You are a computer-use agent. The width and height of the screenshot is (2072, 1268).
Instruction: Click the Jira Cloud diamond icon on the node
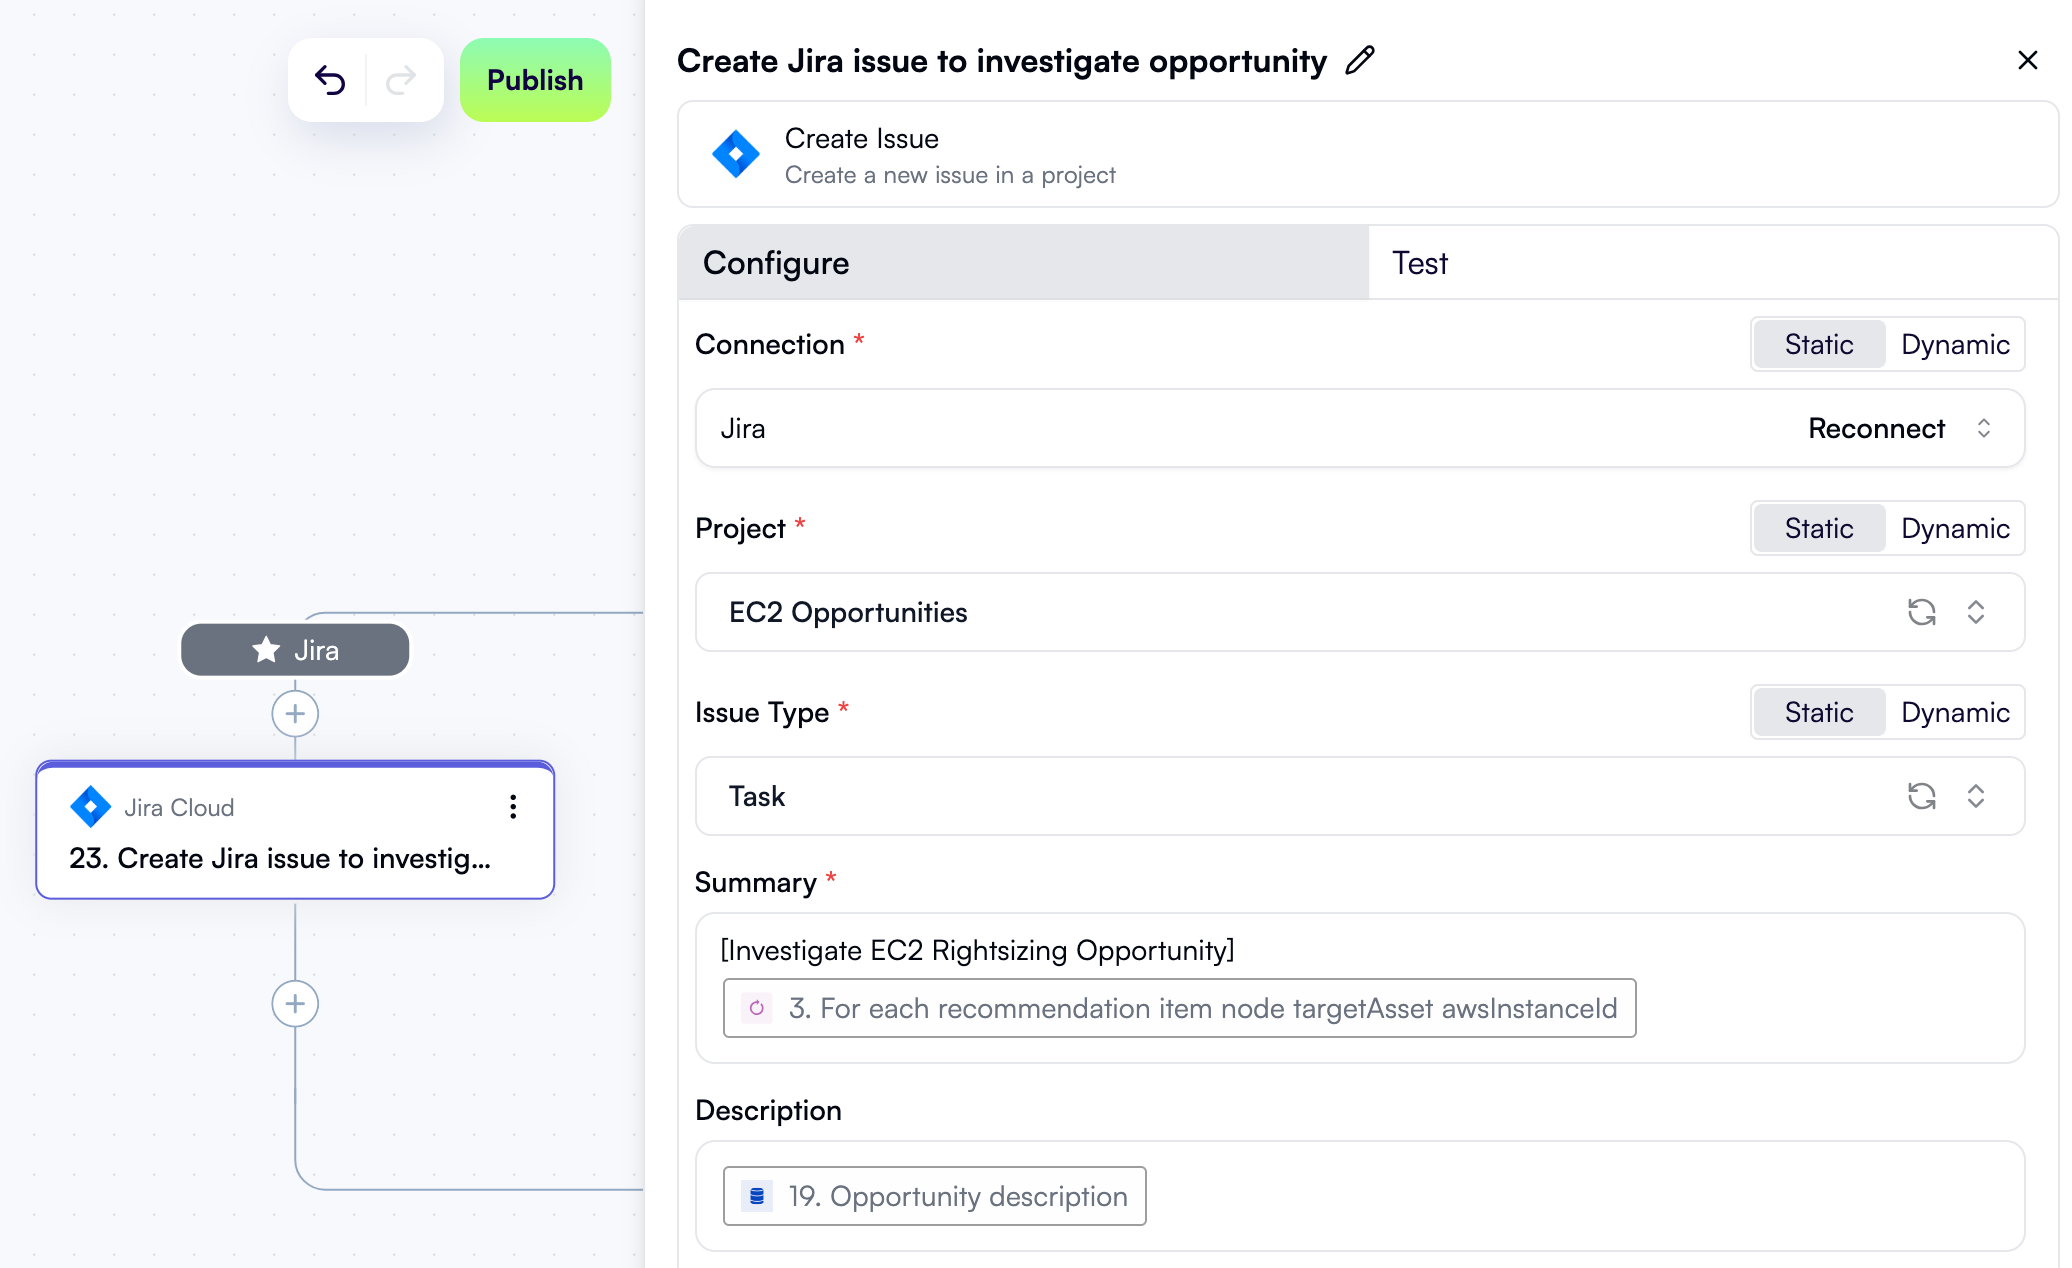pos(89,807)
